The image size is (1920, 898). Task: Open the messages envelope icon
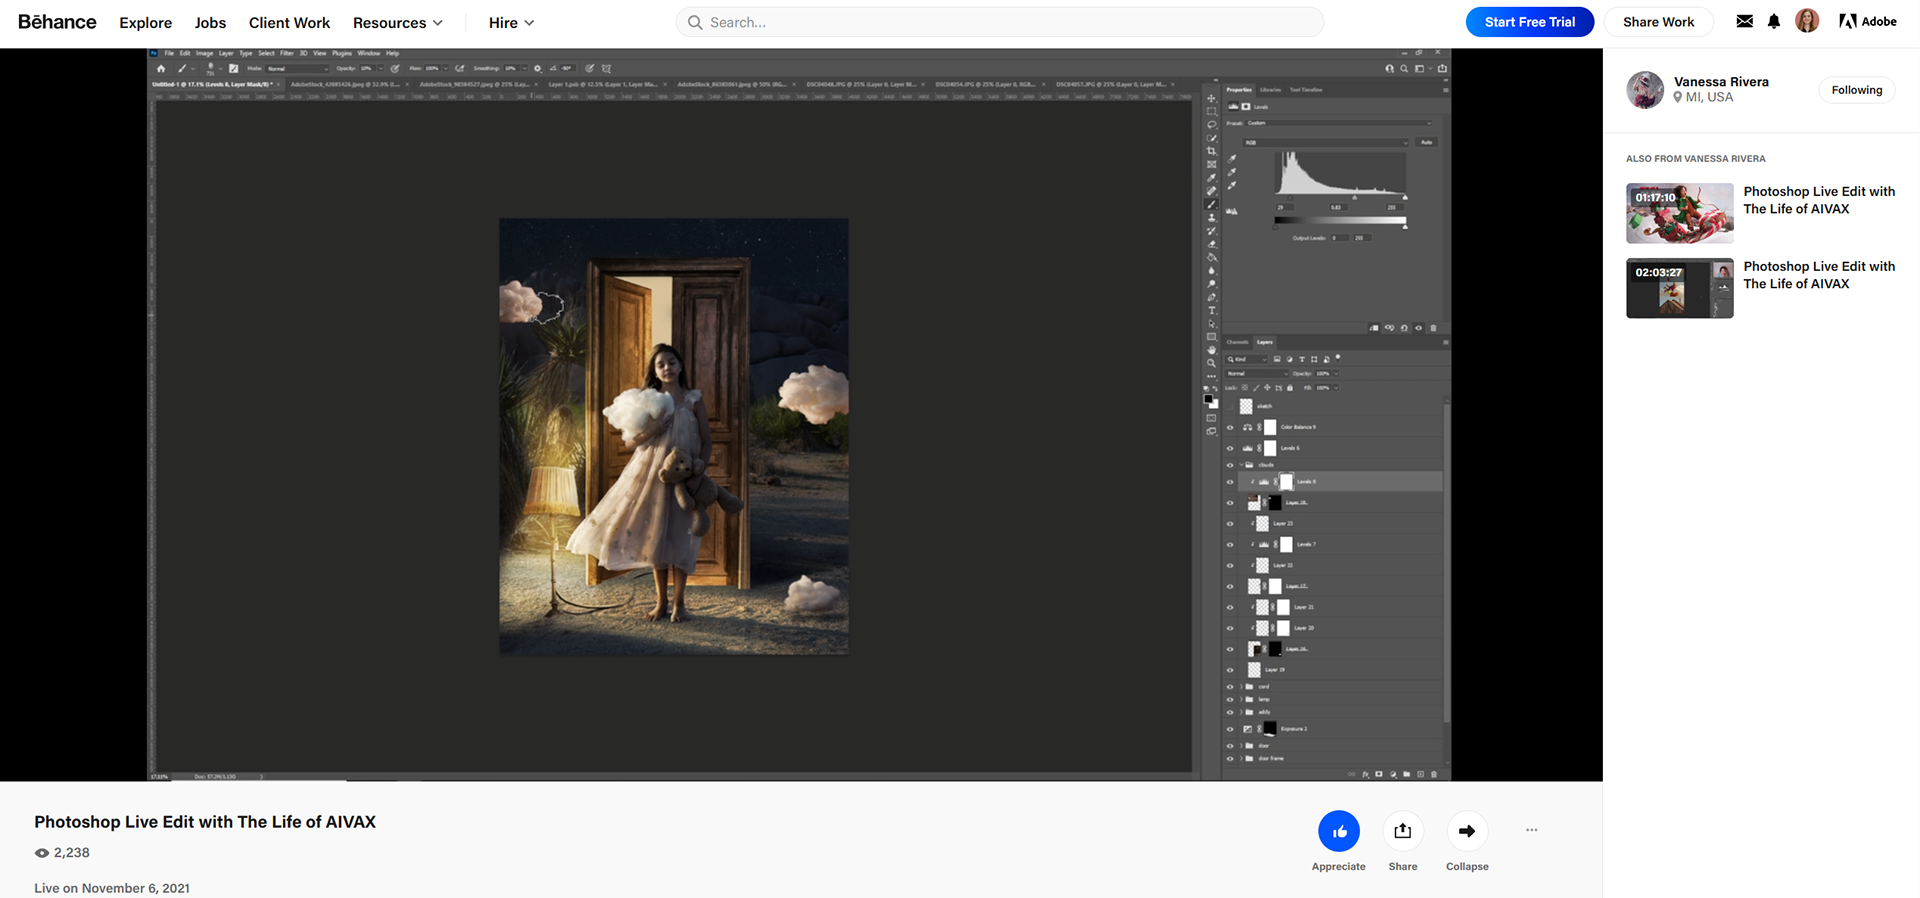coord(1744,21)
